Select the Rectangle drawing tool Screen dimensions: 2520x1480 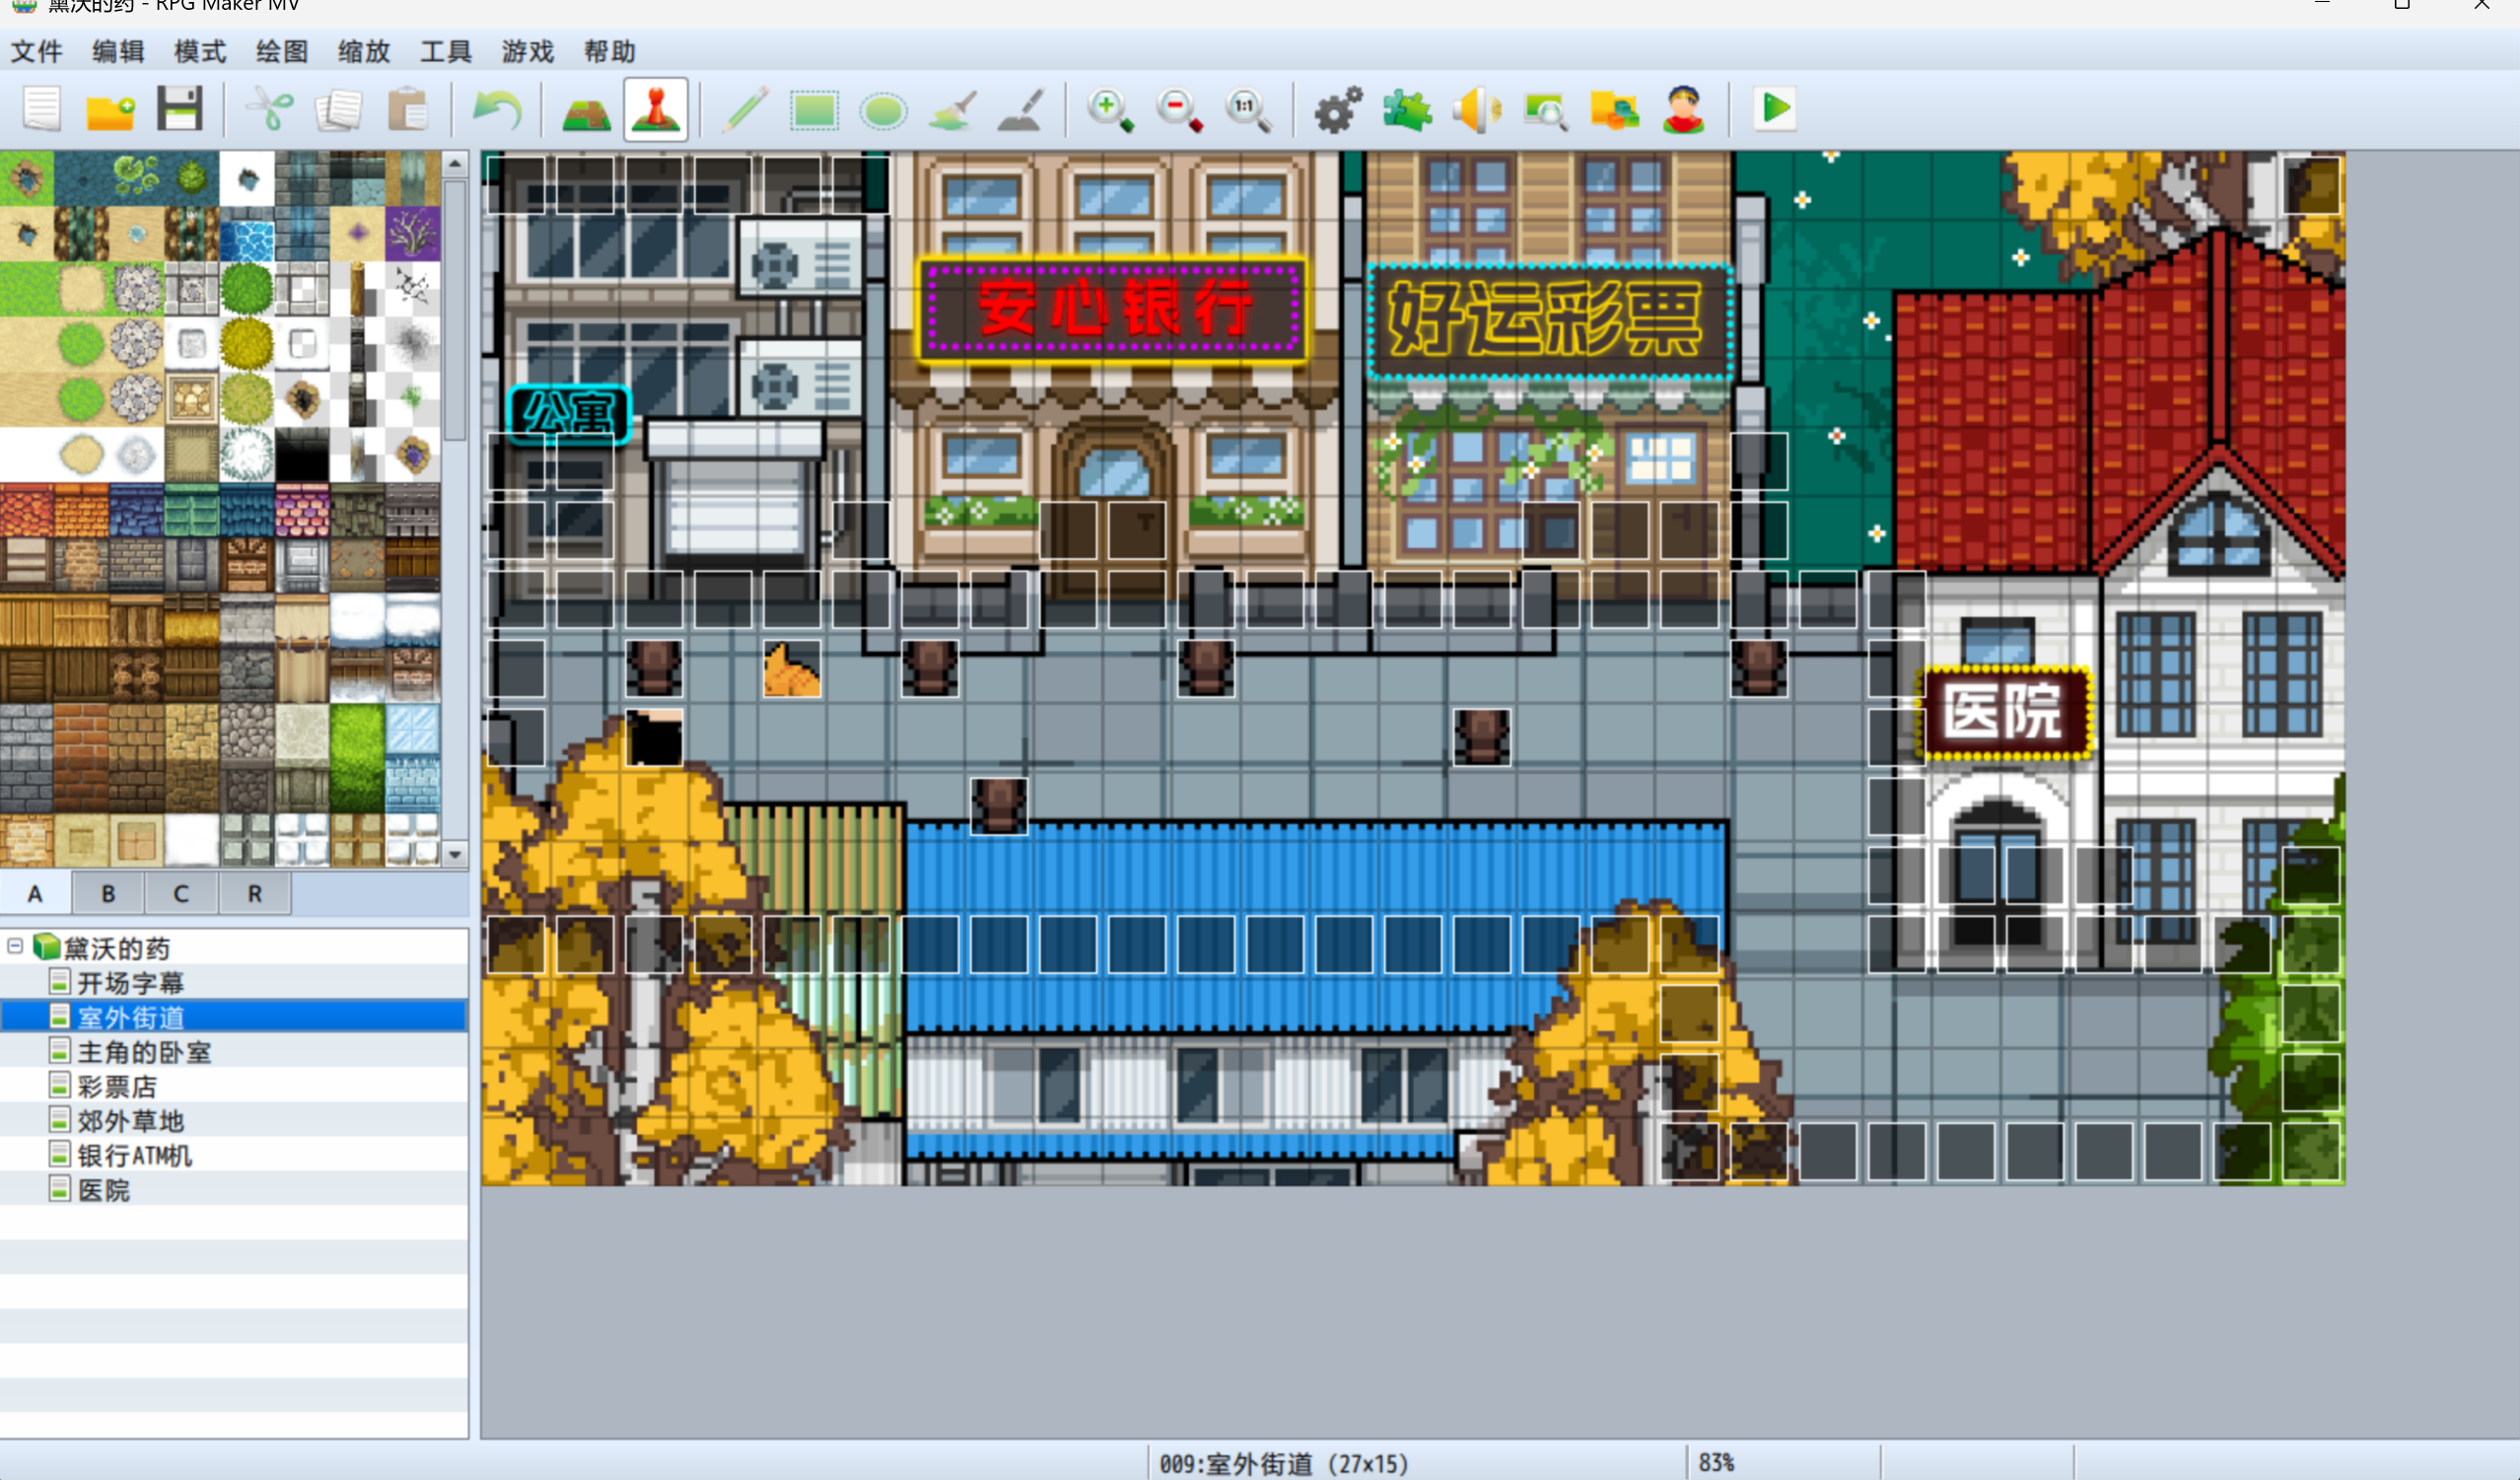pyautogui.click(x=814, y=109)
